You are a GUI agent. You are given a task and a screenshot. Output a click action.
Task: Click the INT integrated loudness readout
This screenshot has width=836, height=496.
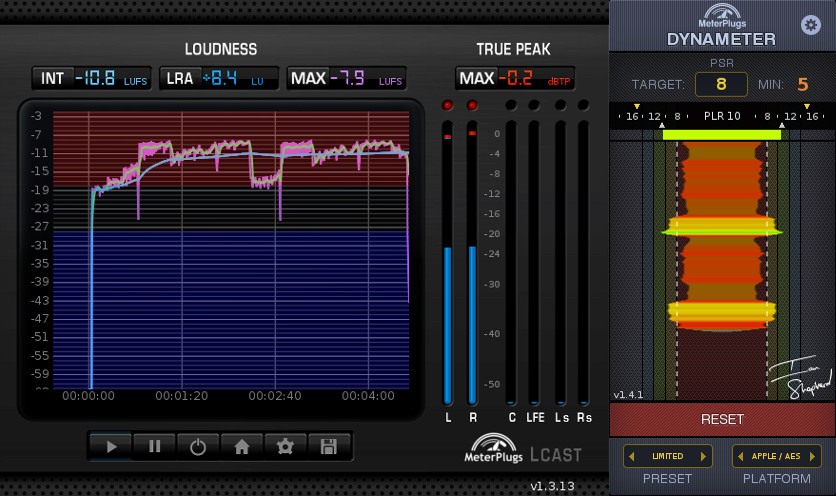[92, 78]
